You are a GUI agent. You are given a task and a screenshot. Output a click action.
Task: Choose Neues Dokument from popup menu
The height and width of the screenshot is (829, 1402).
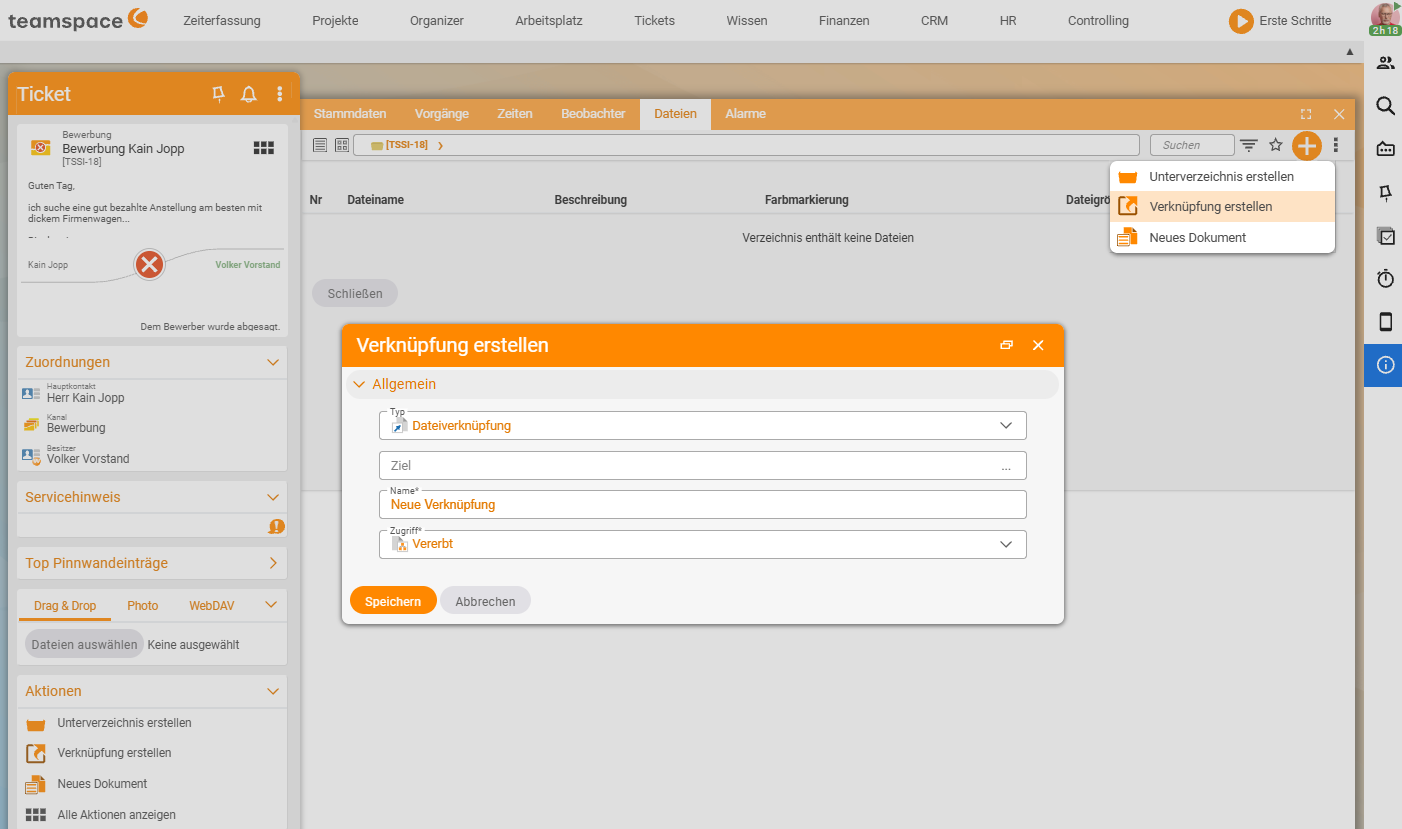(1222, 237)
